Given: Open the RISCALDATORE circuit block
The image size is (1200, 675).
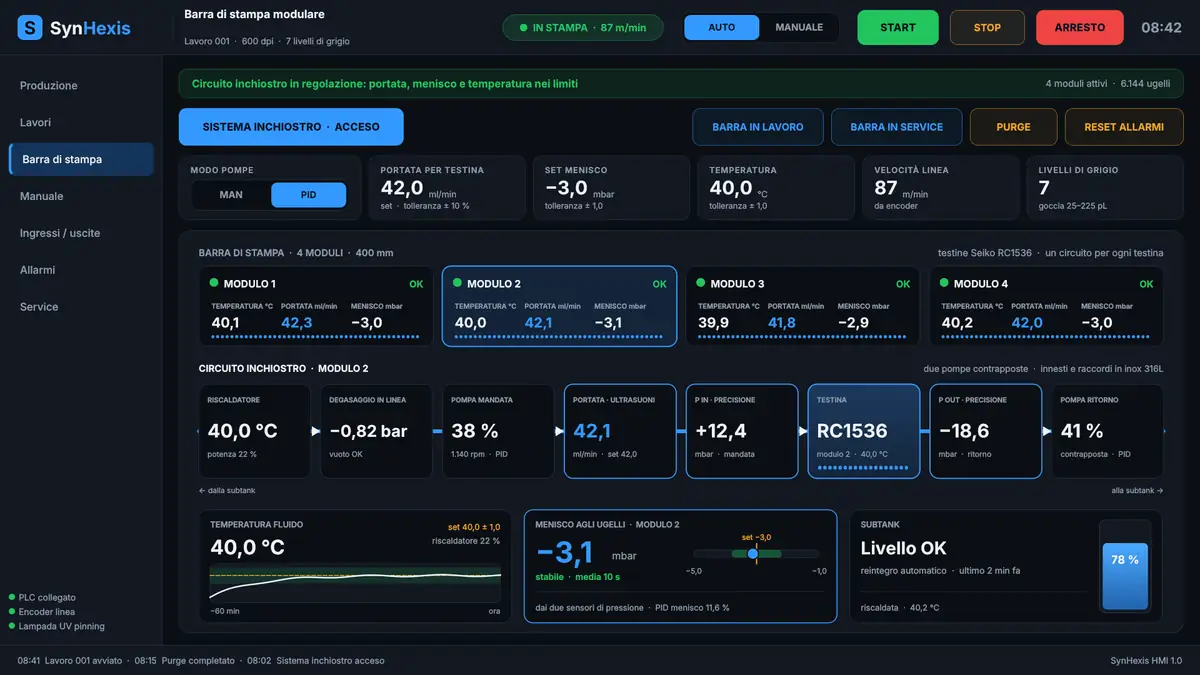Looking at the screenshot, I should point(254,431).
